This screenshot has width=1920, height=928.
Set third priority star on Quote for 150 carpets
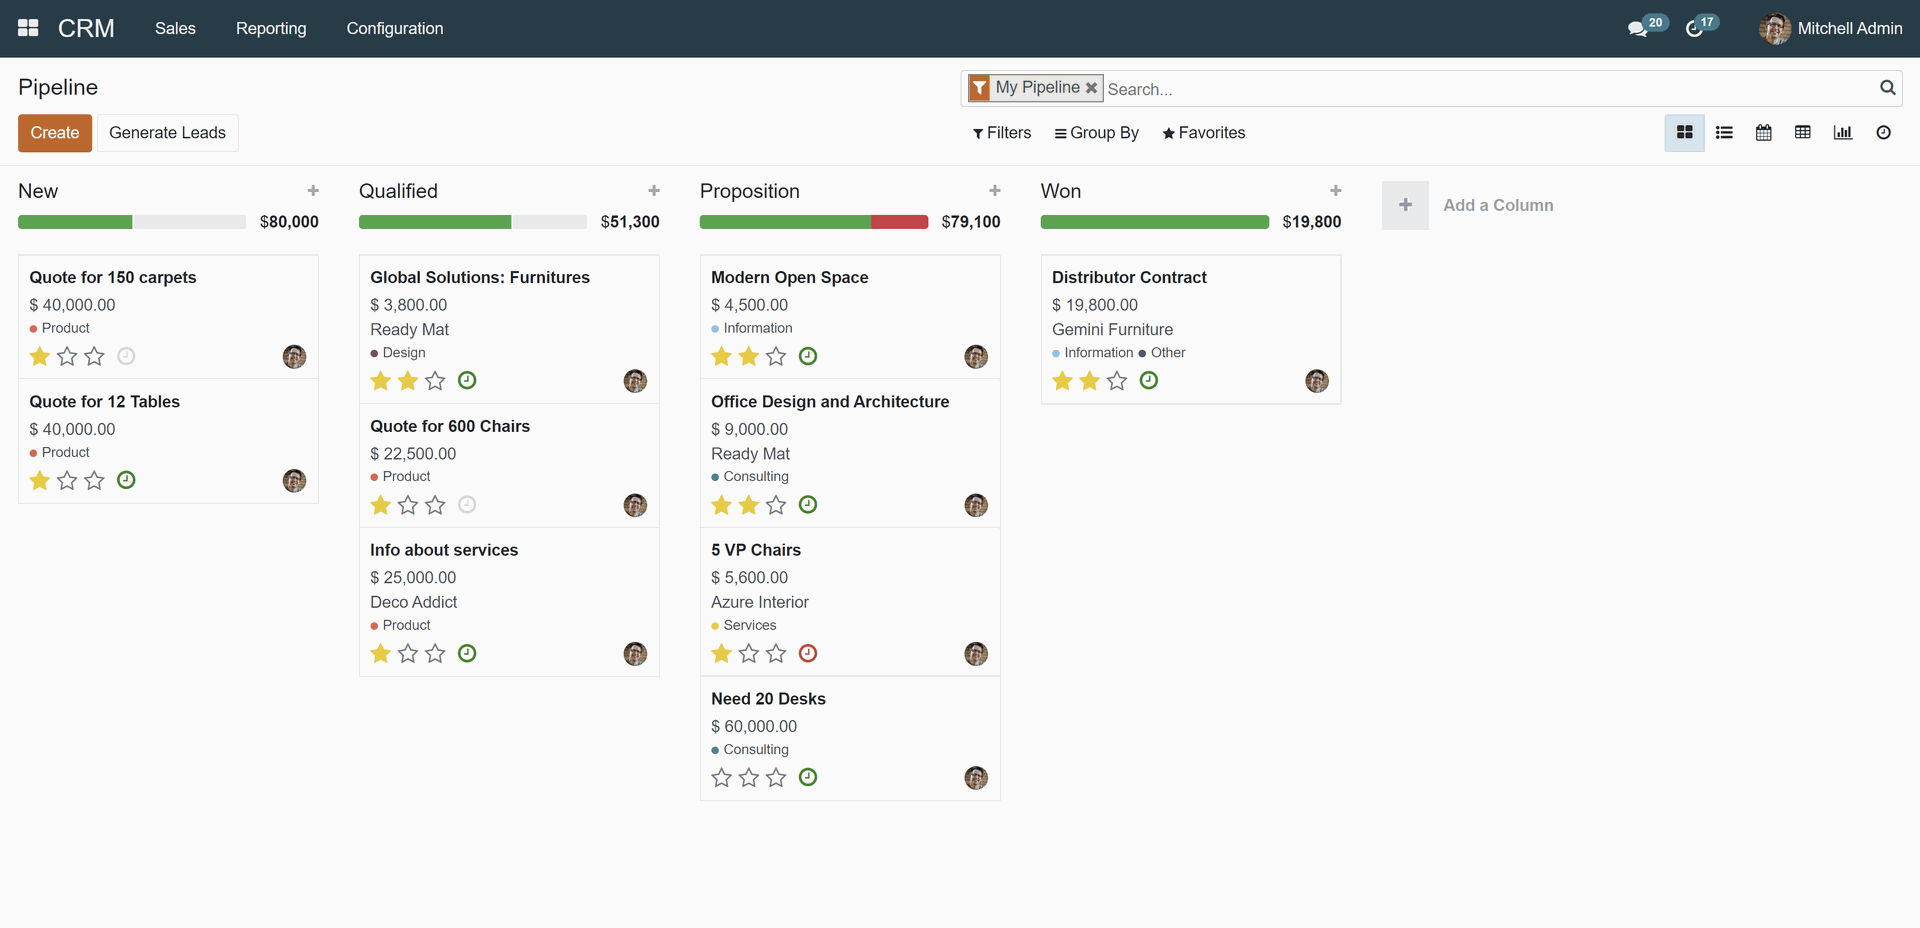94,356
